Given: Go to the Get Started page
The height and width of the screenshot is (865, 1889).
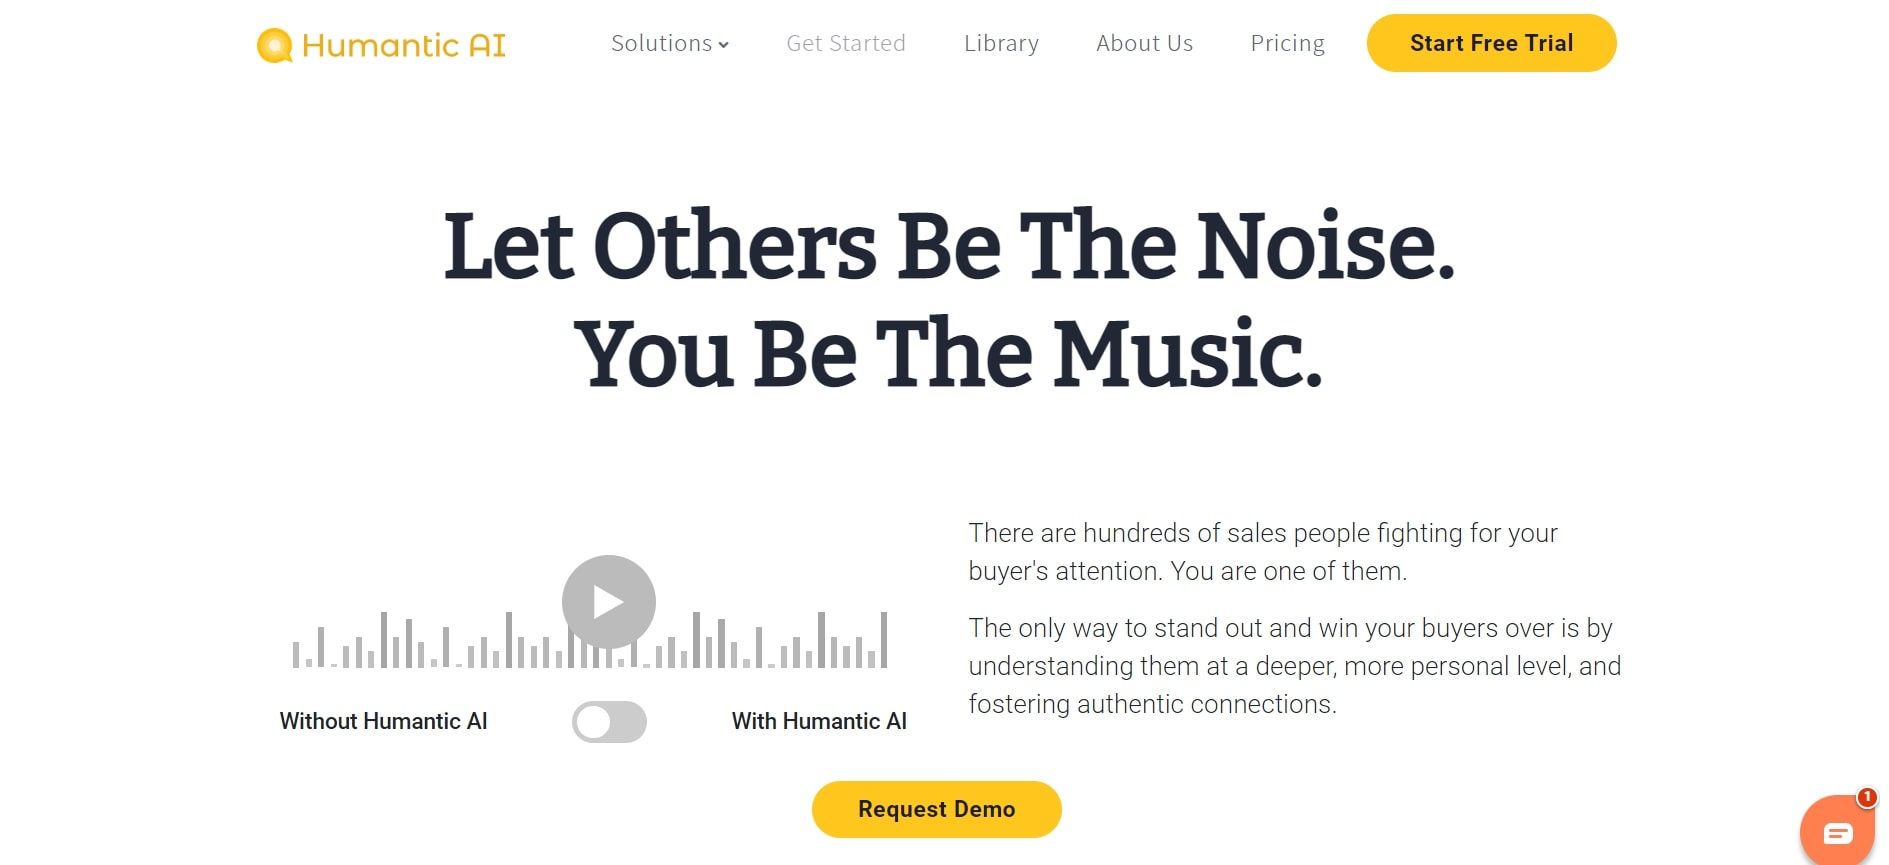Looking at the screenshot, I should pyautogui.click(x=846, y=44).
